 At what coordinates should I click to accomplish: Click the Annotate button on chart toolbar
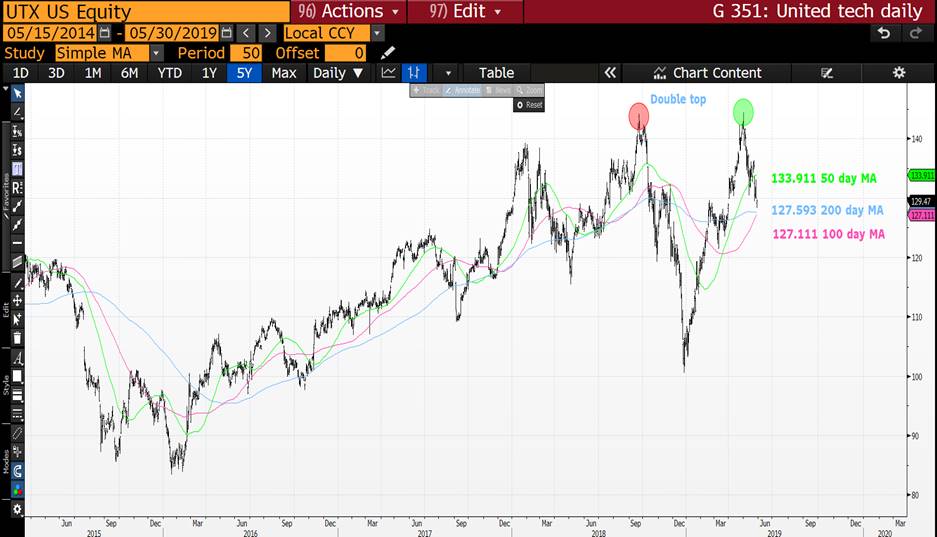(x=462, y=90)
